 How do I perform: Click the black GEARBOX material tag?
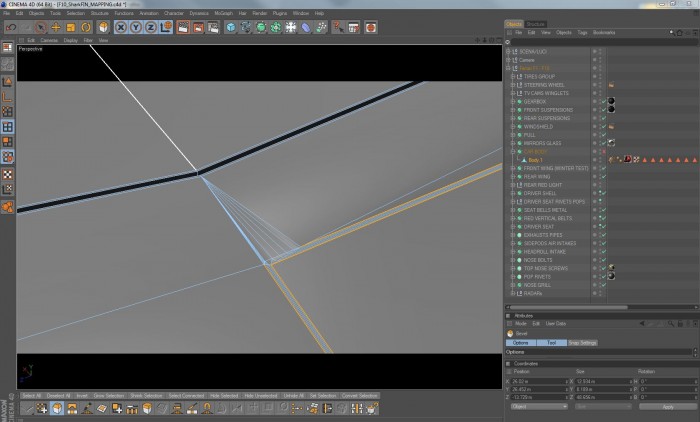[x=611, y=101]
